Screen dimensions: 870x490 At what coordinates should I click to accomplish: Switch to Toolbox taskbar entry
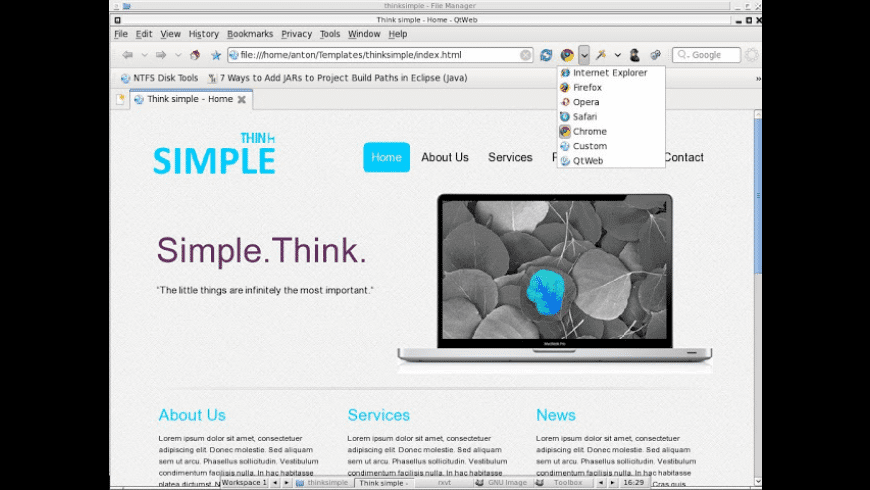564,483
